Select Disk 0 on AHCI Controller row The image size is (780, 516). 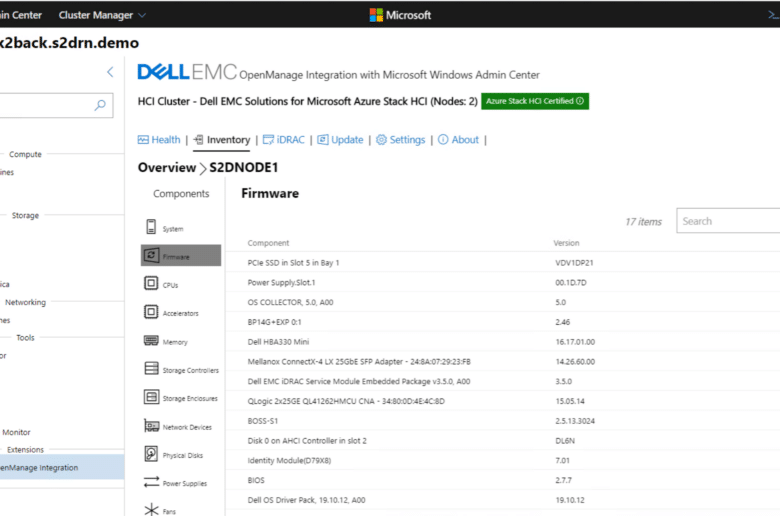(502, 441)
